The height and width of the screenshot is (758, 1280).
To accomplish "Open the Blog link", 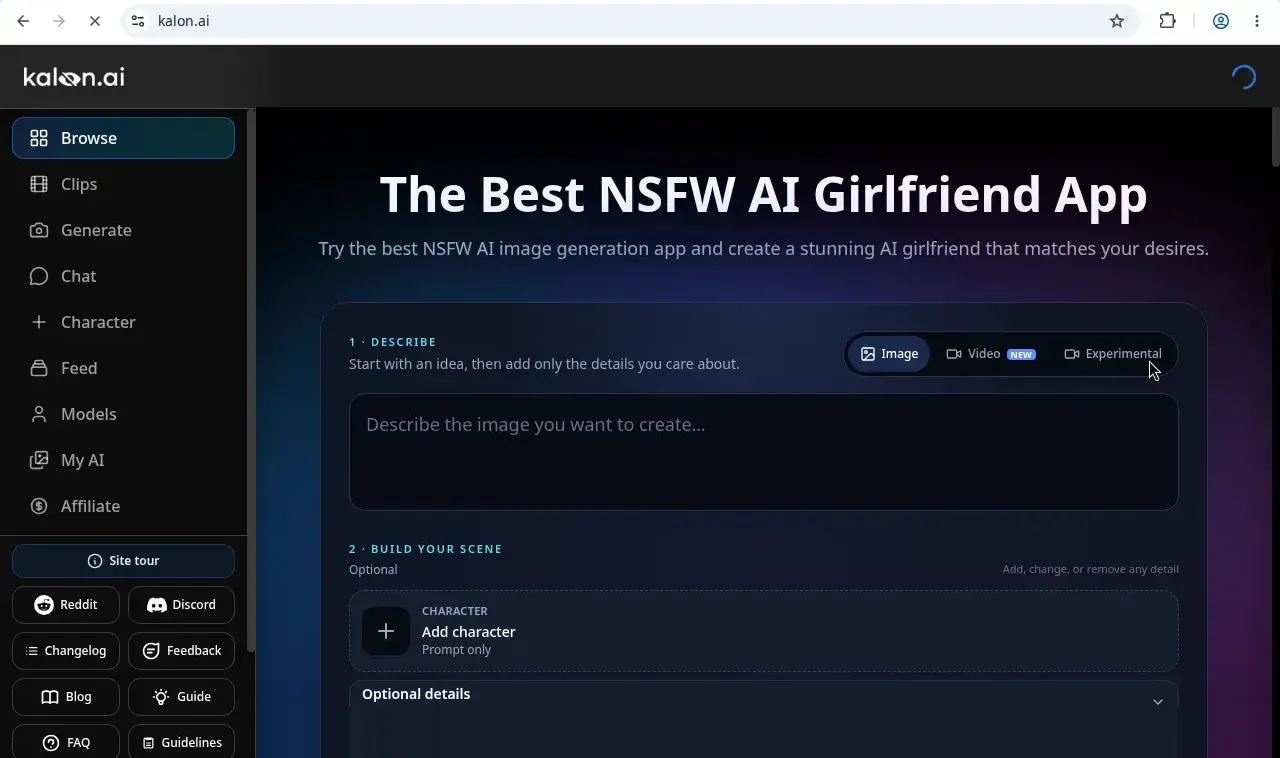I will (x=66, y=697).
